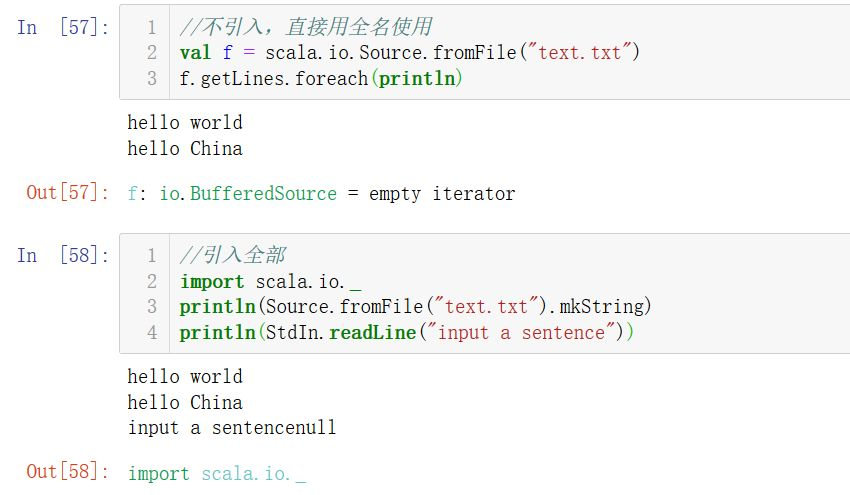Click the println(Source.fromFile line in cell 58
The height and width of the screenshot is (495, 850).
point(415,307)
